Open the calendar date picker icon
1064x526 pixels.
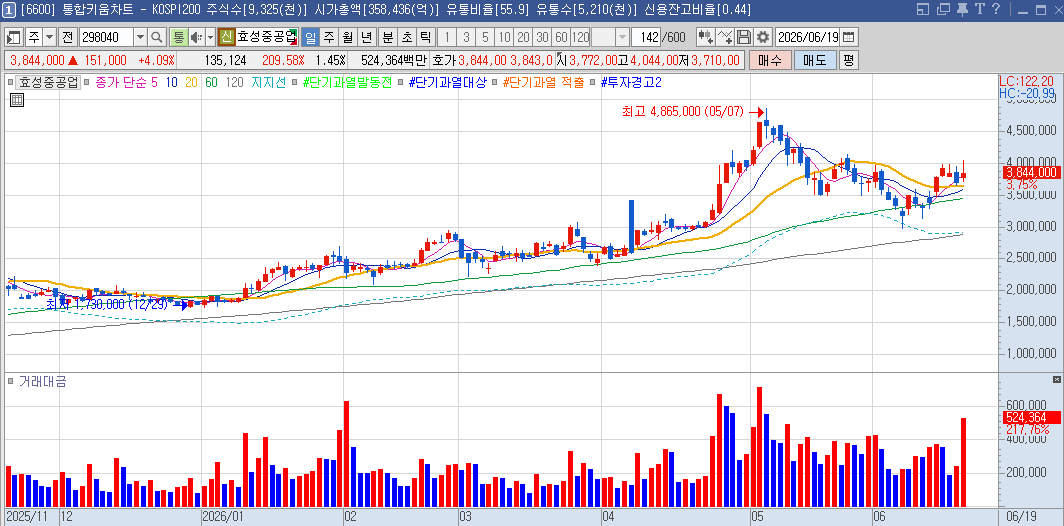coord(849,37)
